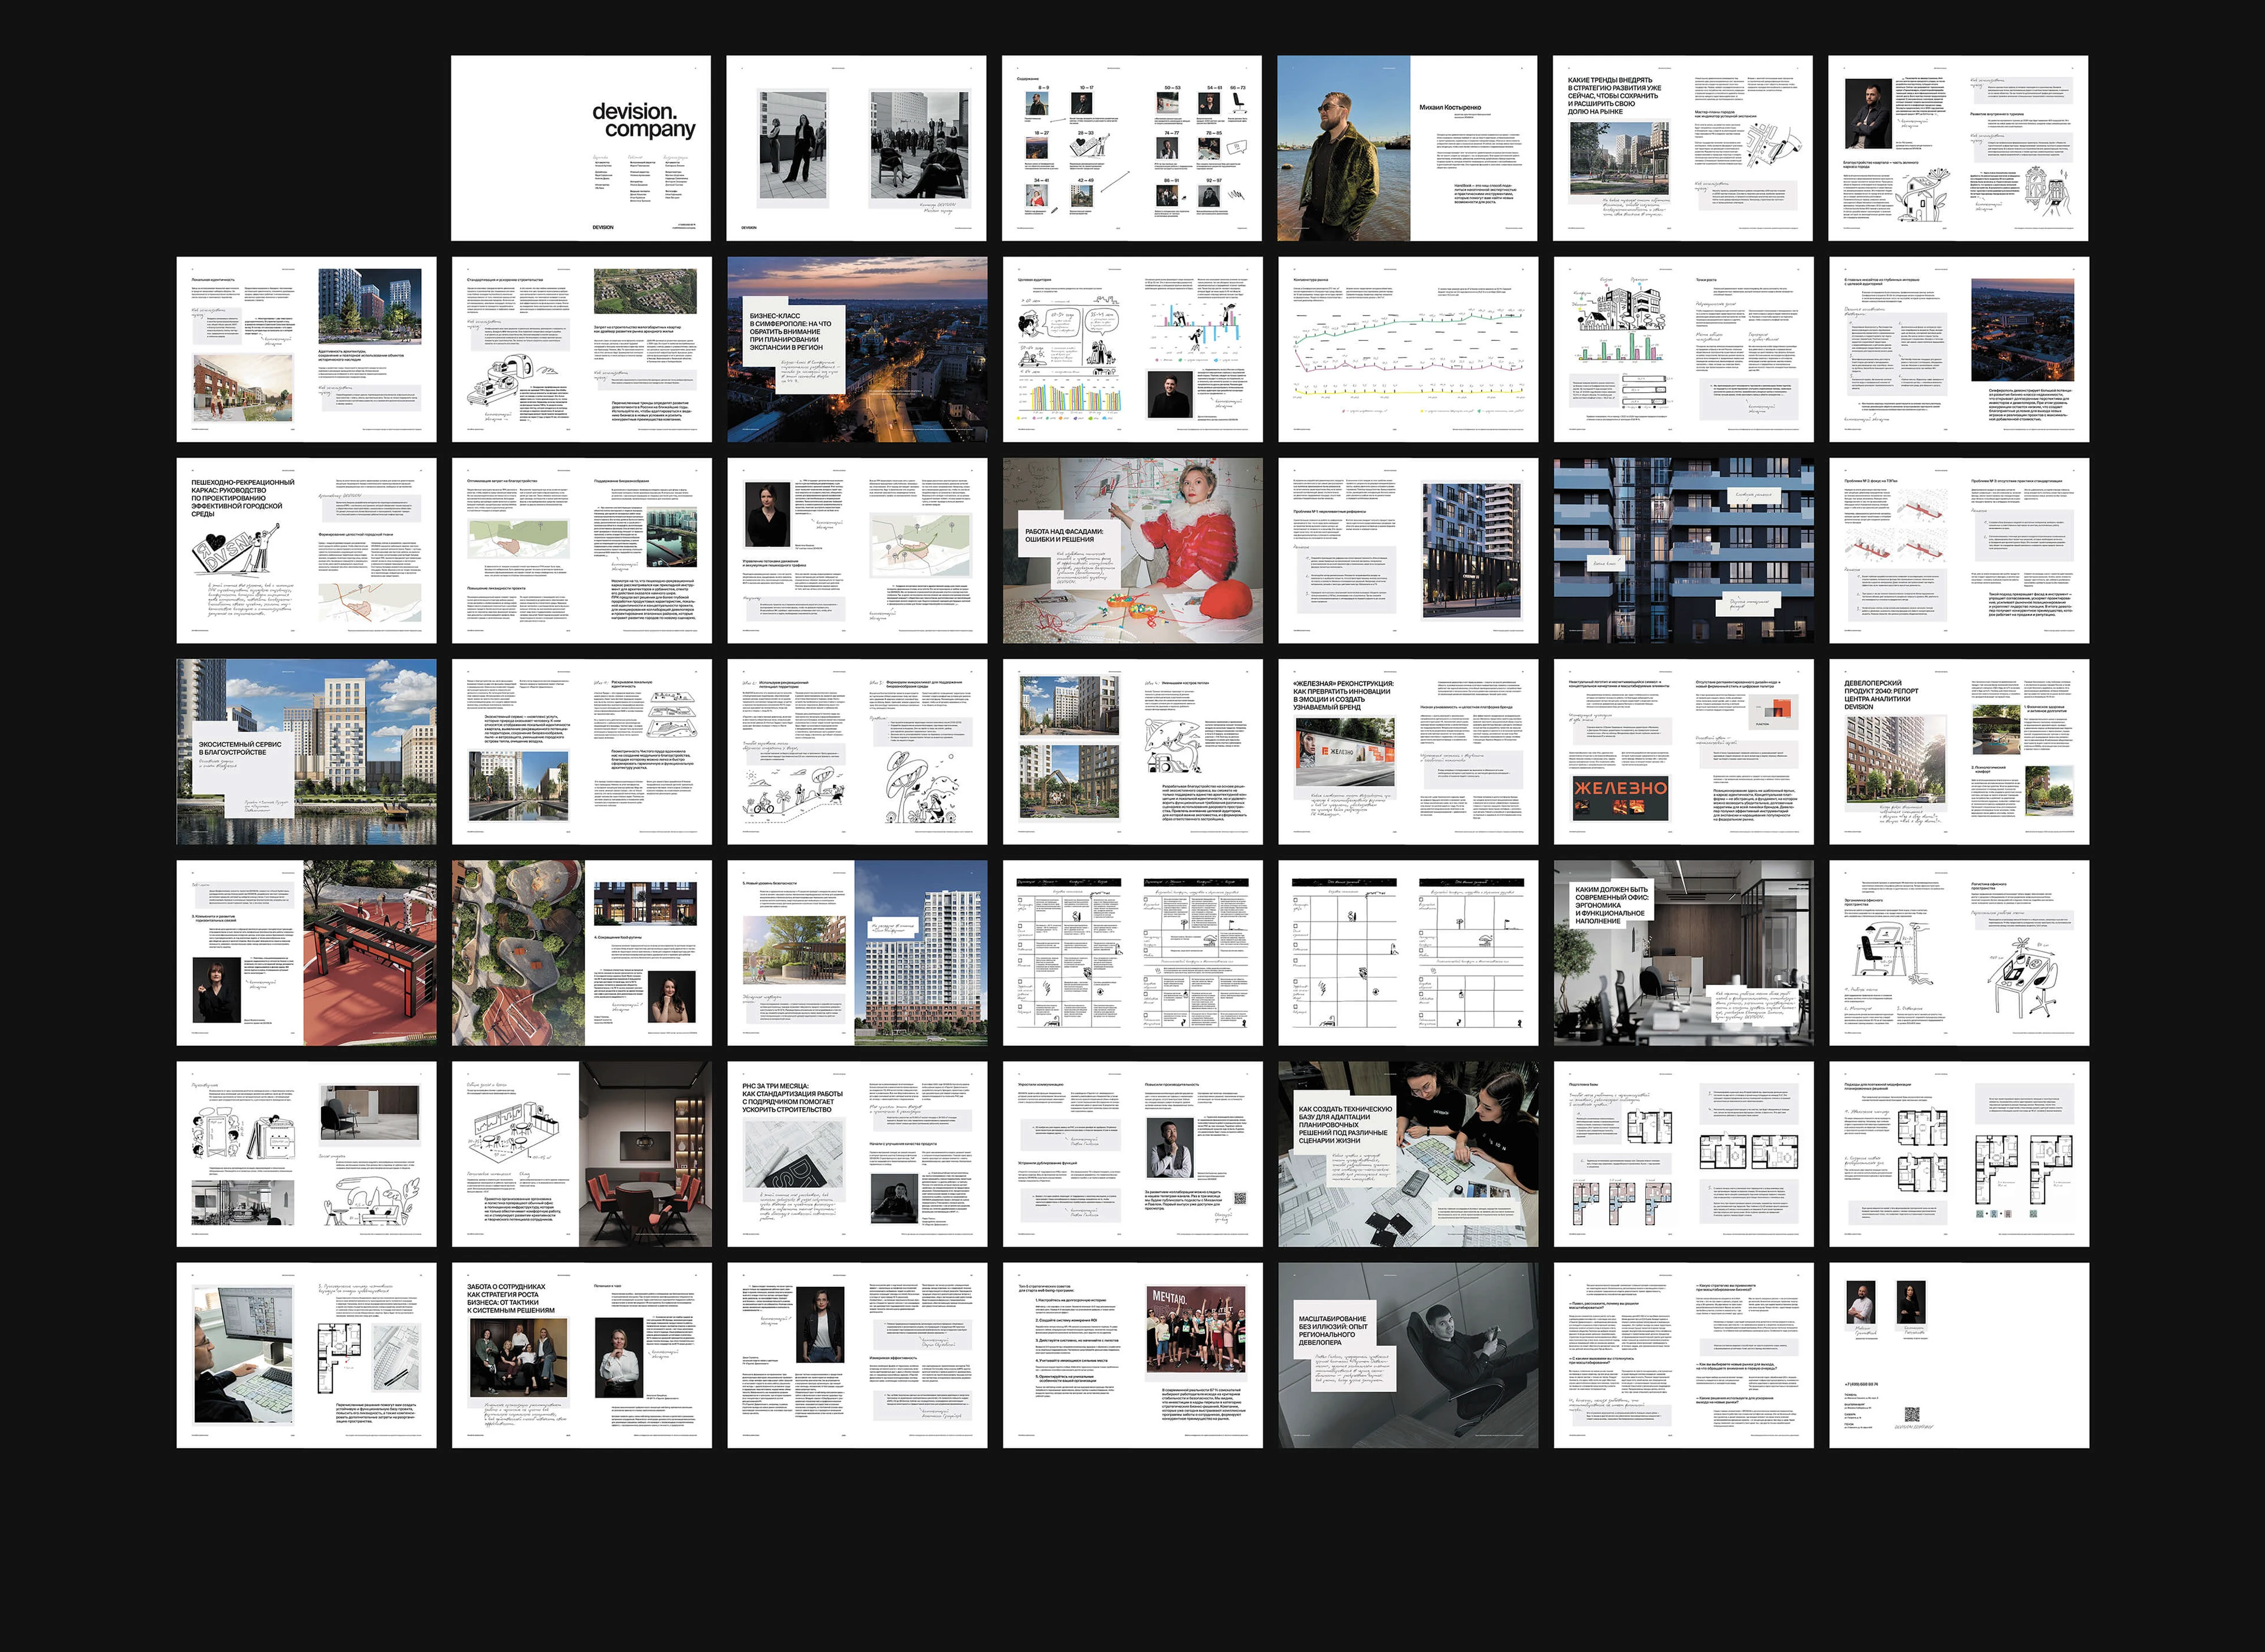Select the meeting room with red chairs spread
This screenshot has height=1652, width=2265.
(x=582, y=1154)
